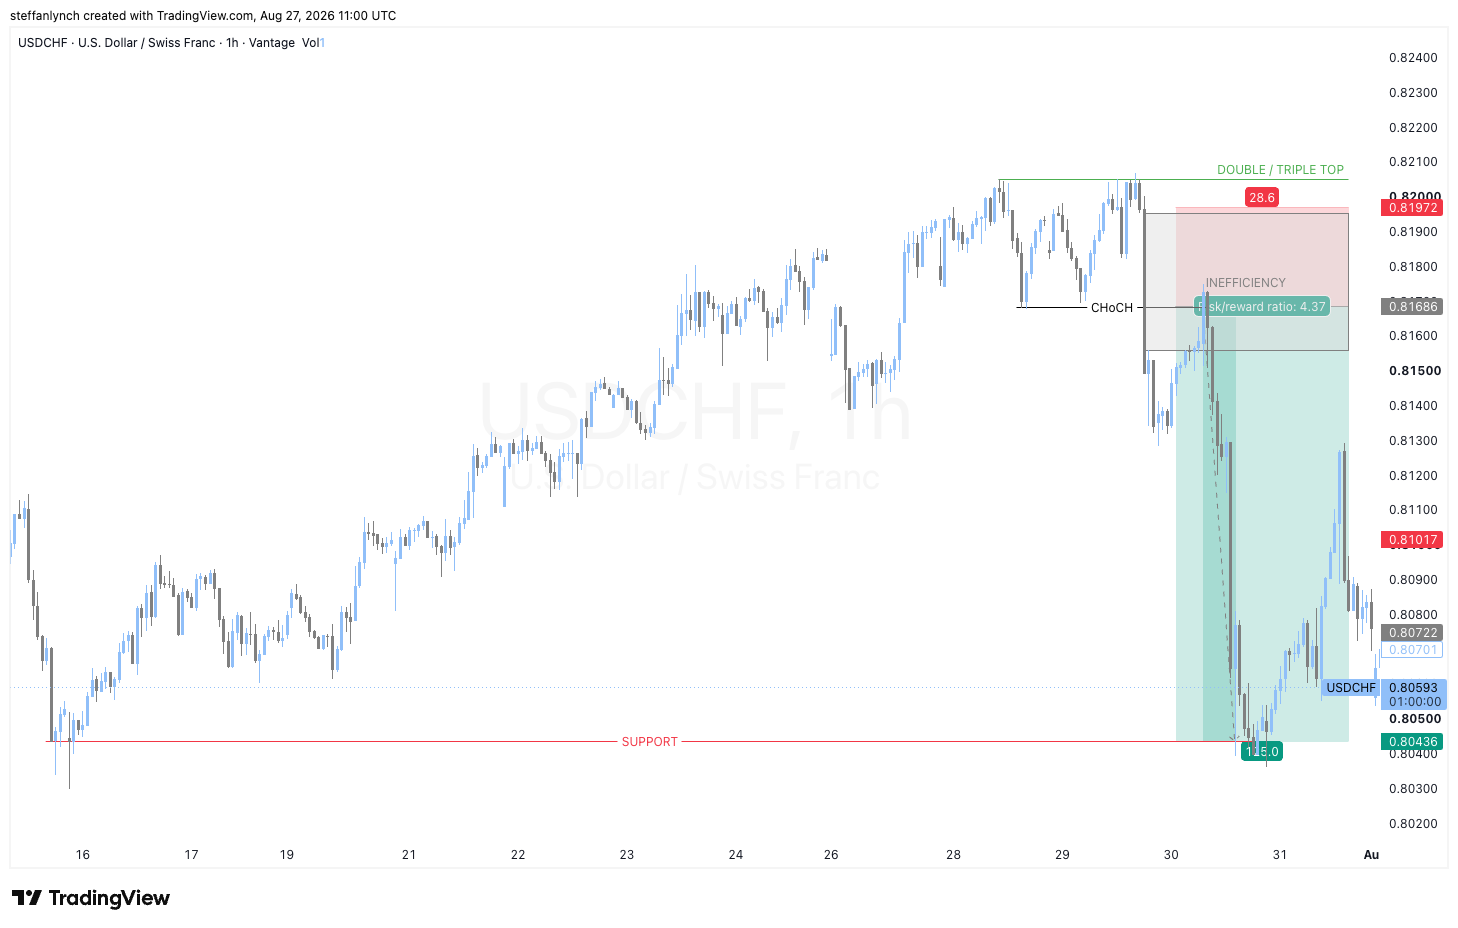The width and height of the screenshot is (1458, 928).
Task: Click 0.82100 on the price scale
Action: point(1413,162)
